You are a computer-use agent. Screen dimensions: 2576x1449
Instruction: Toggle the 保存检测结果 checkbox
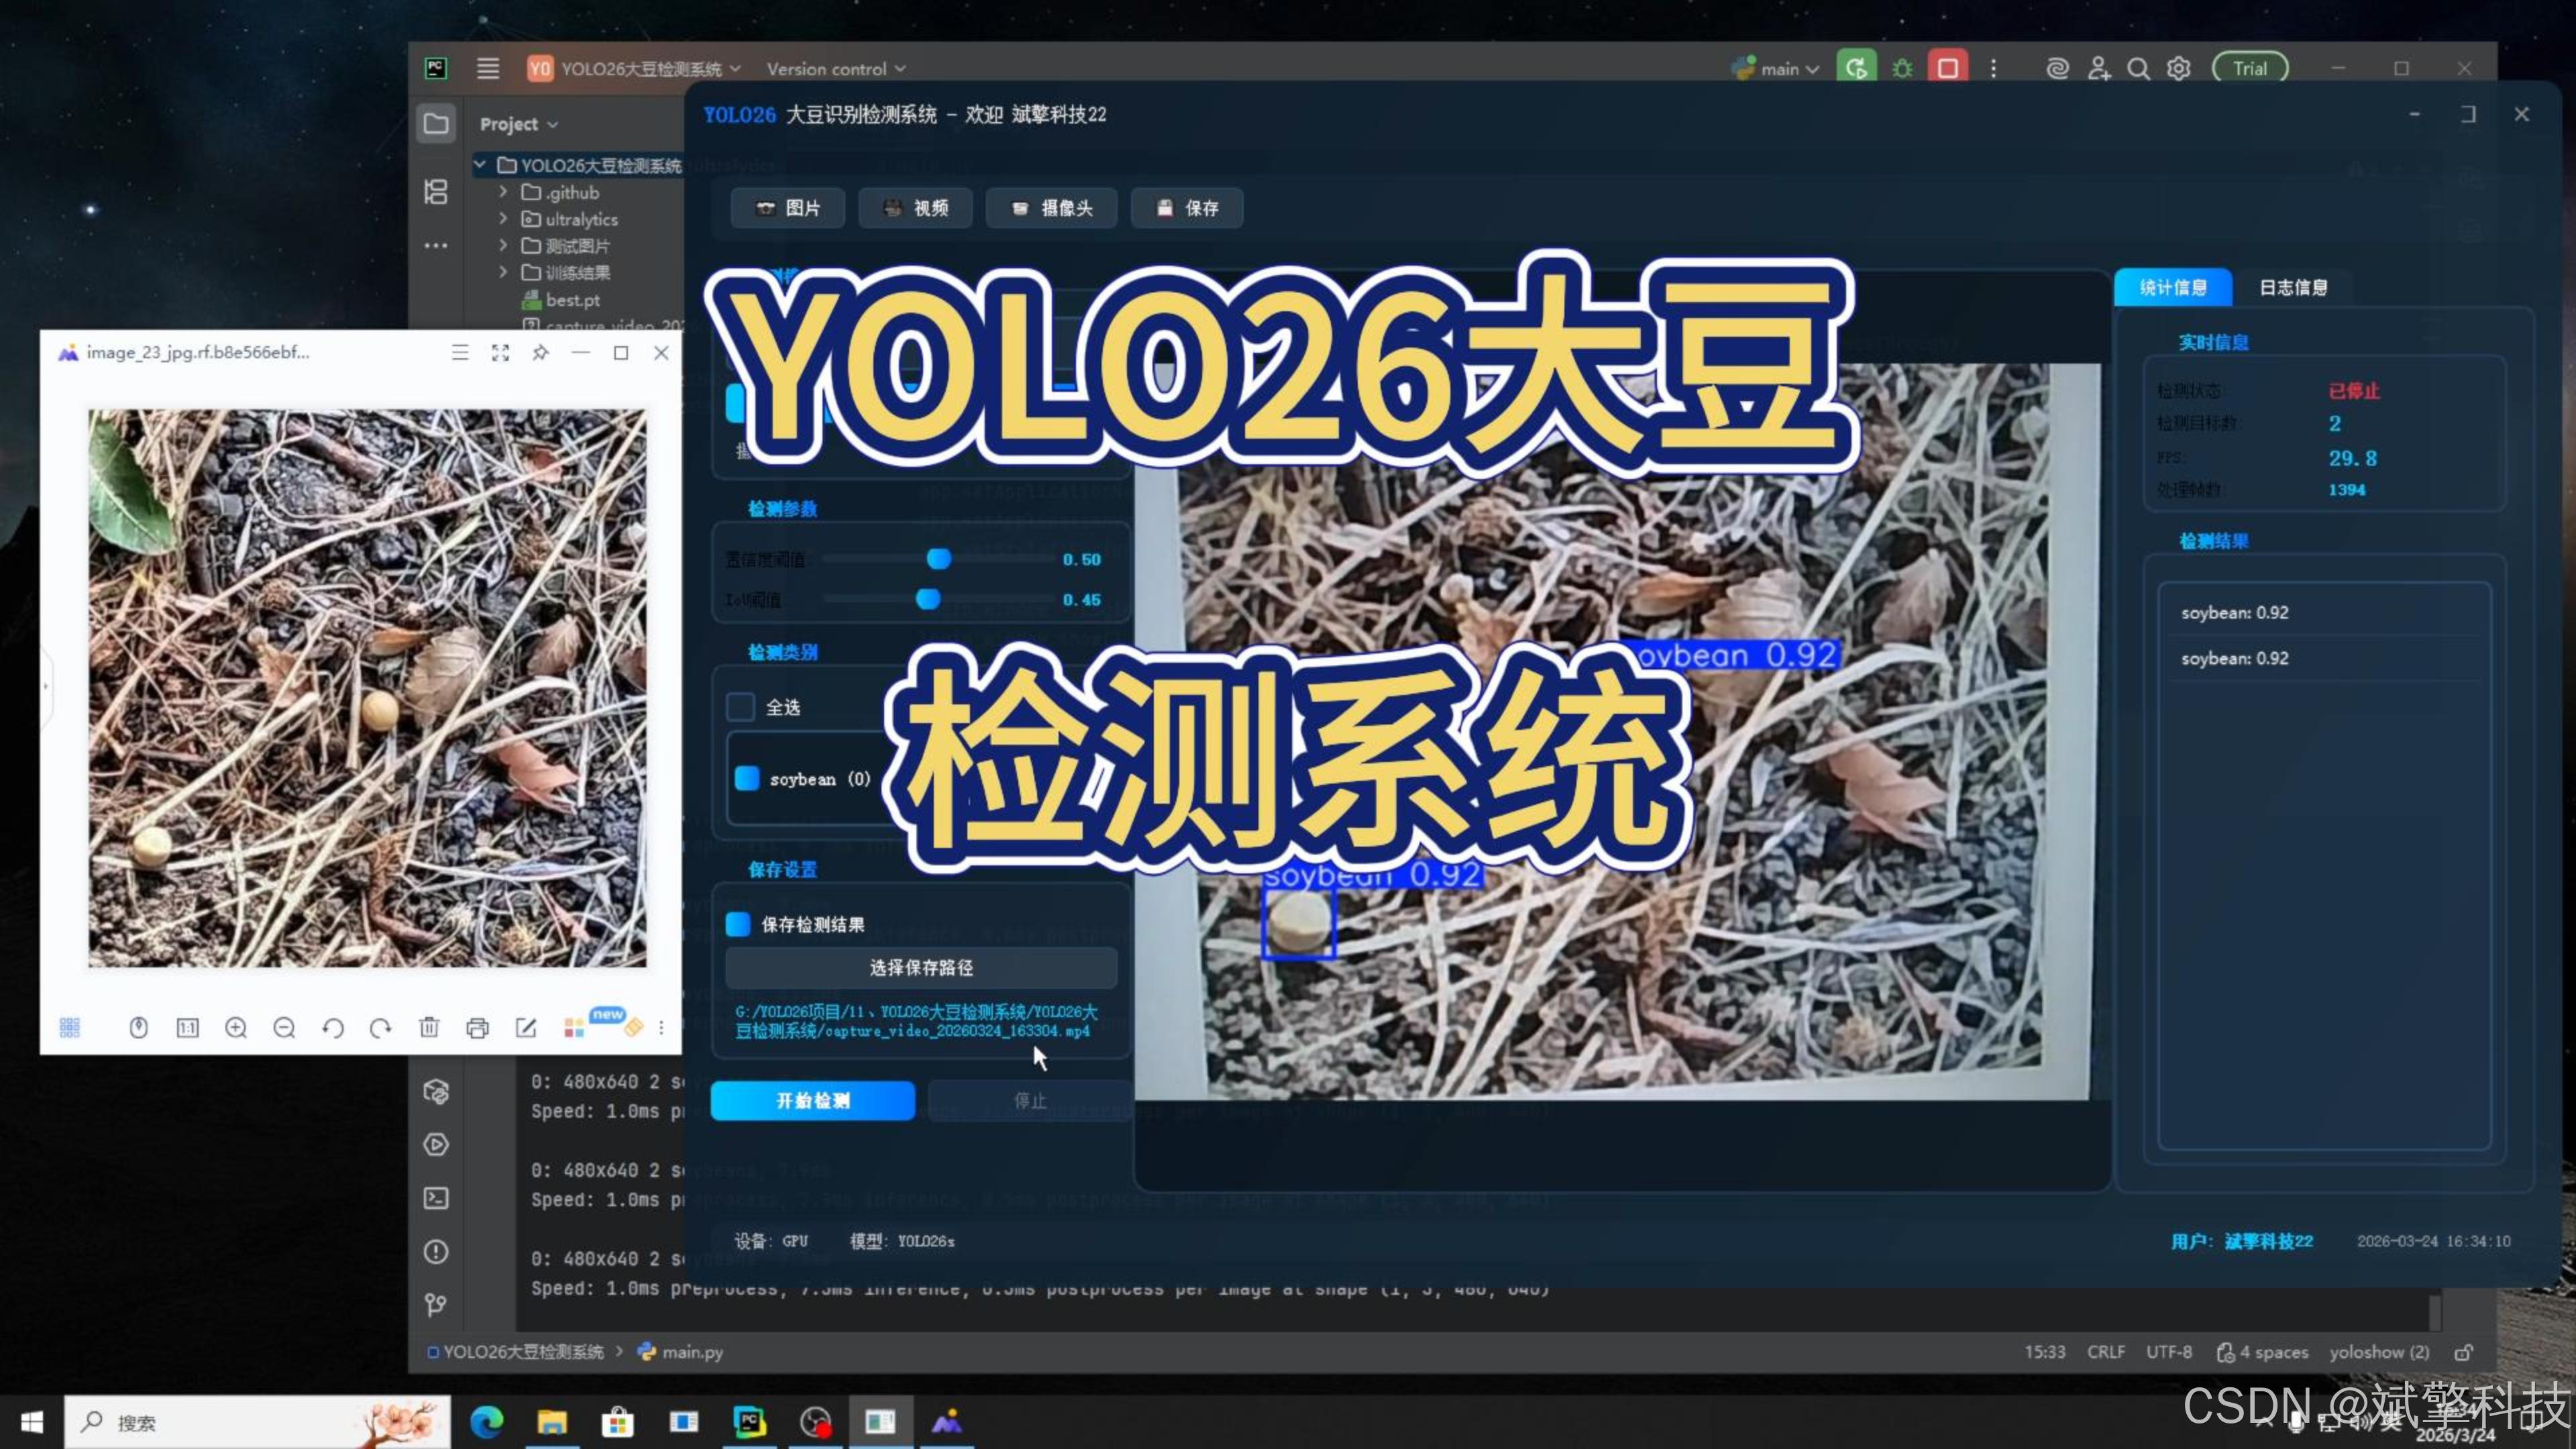(x=738, y=924)
